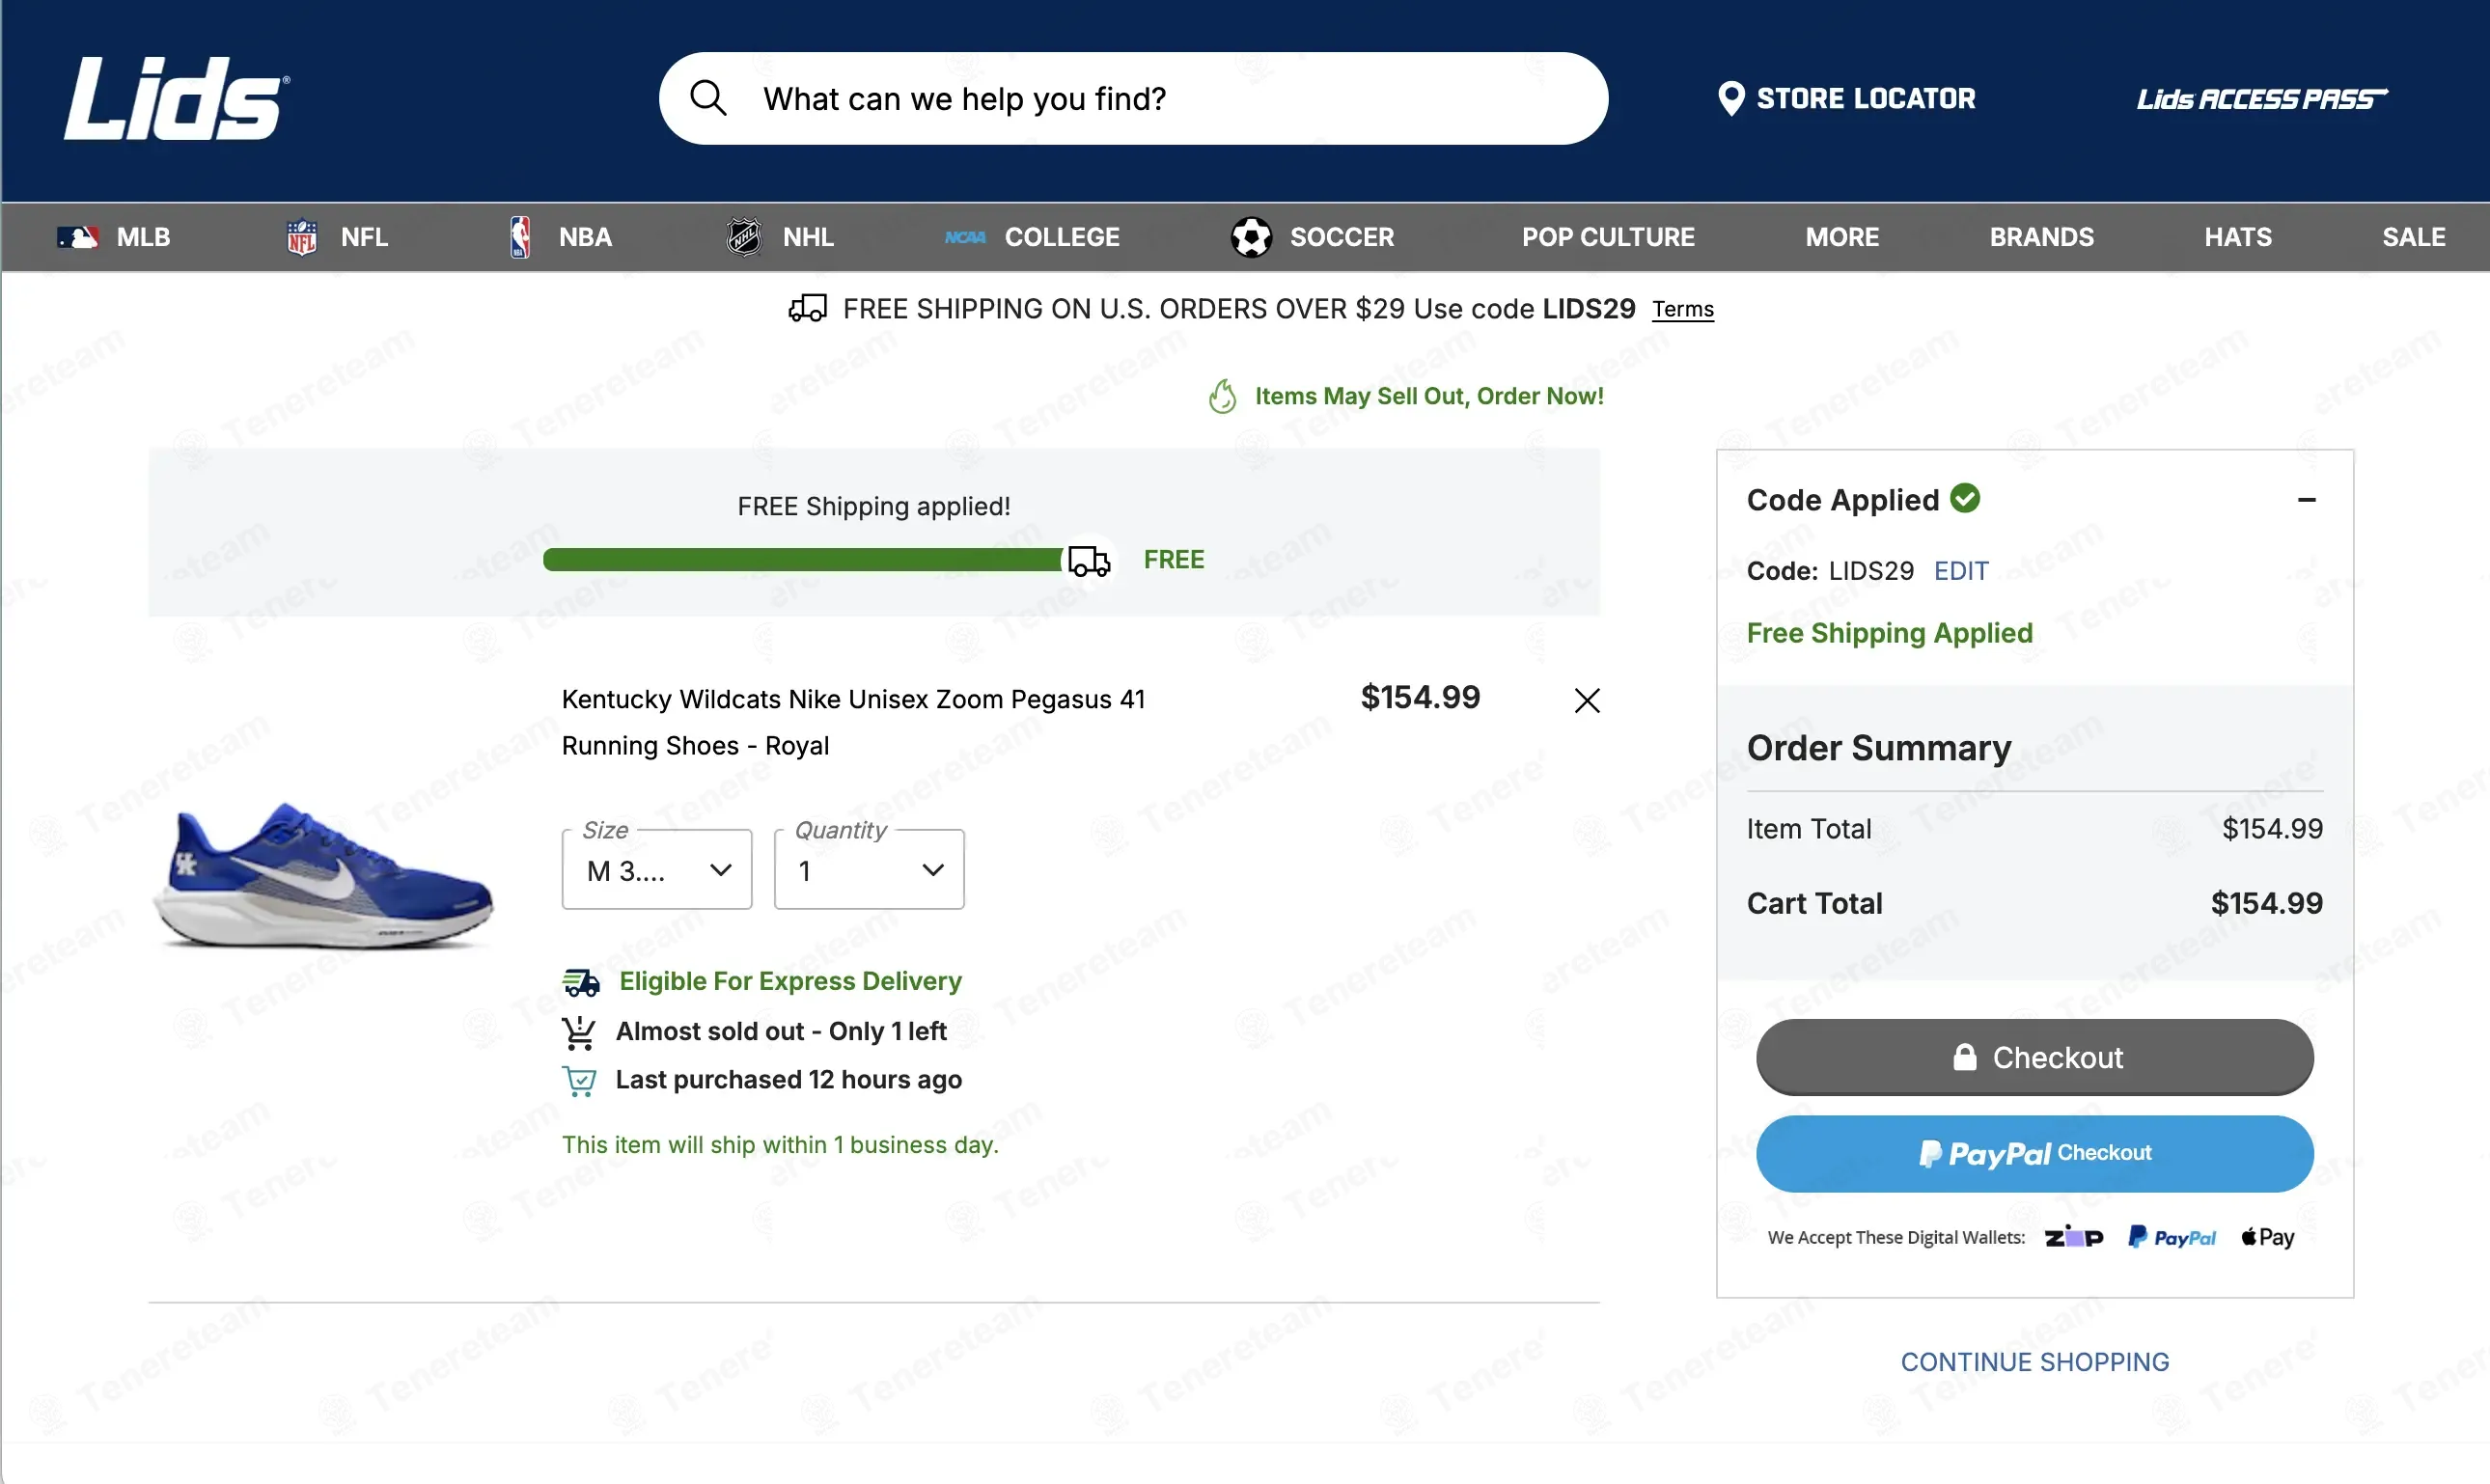This screenshot has height=1484, width=2490.
Task: Click the Checkout button
Action: [2035, 1057]
